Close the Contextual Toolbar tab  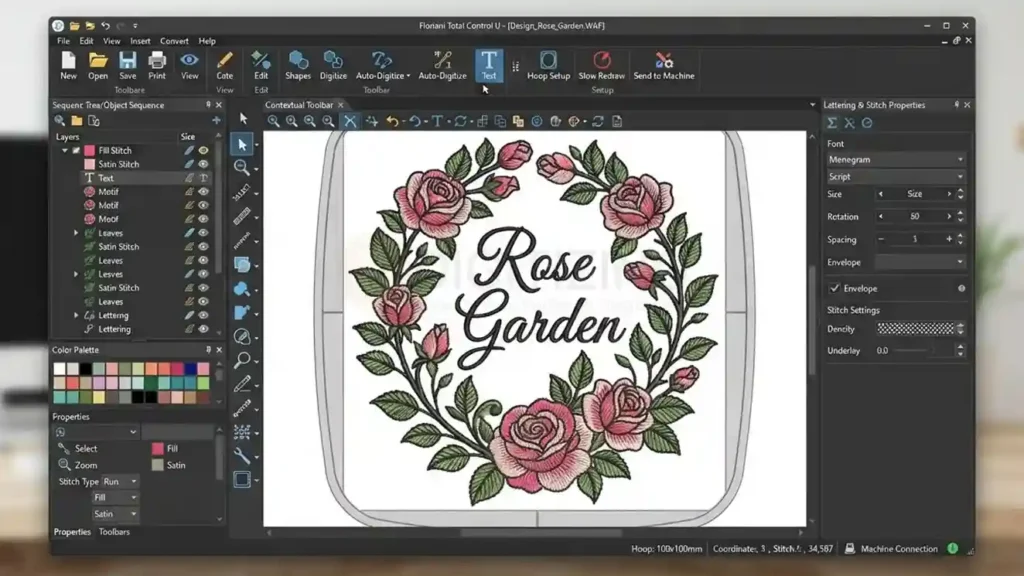pyautogui.click(x=340, y=104)
